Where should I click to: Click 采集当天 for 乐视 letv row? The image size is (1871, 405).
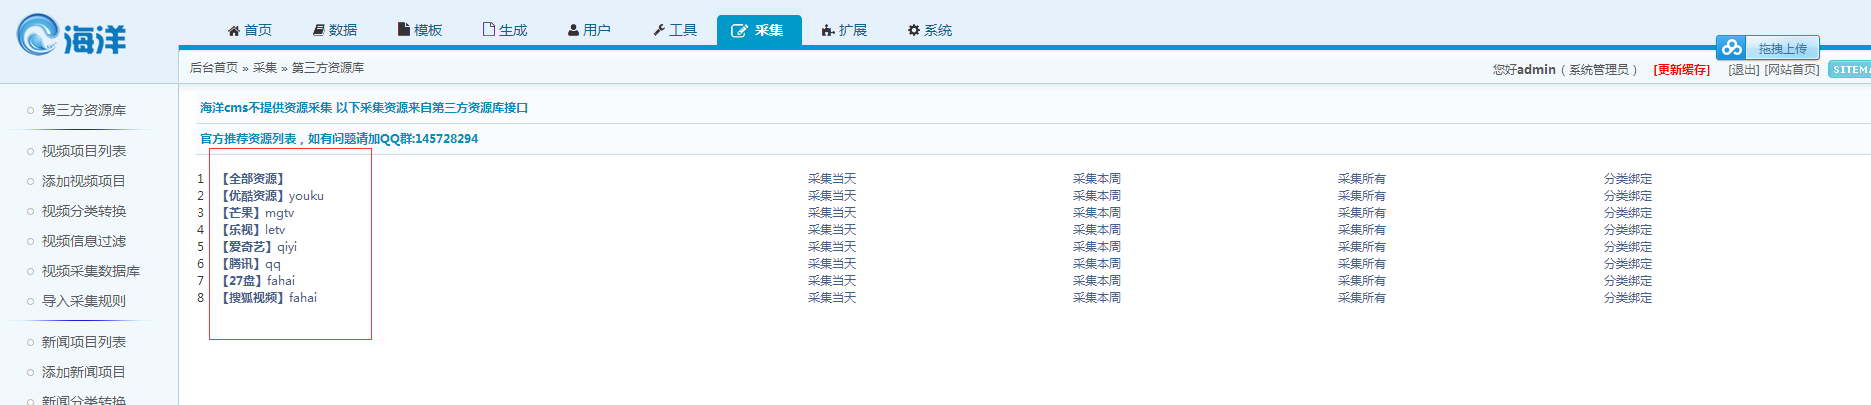click(832, 230)
